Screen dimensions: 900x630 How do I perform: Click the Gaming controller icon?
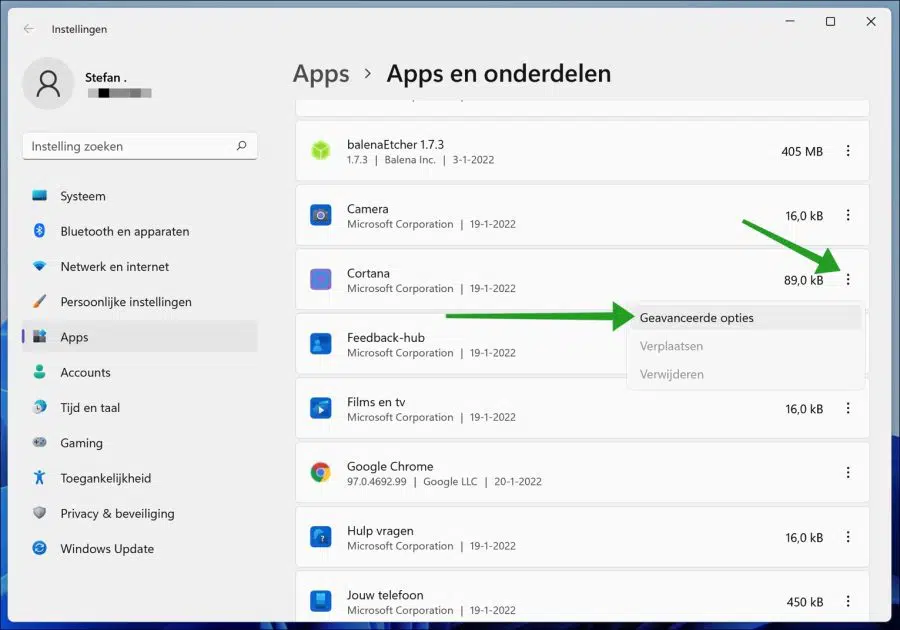click(40, 442)
